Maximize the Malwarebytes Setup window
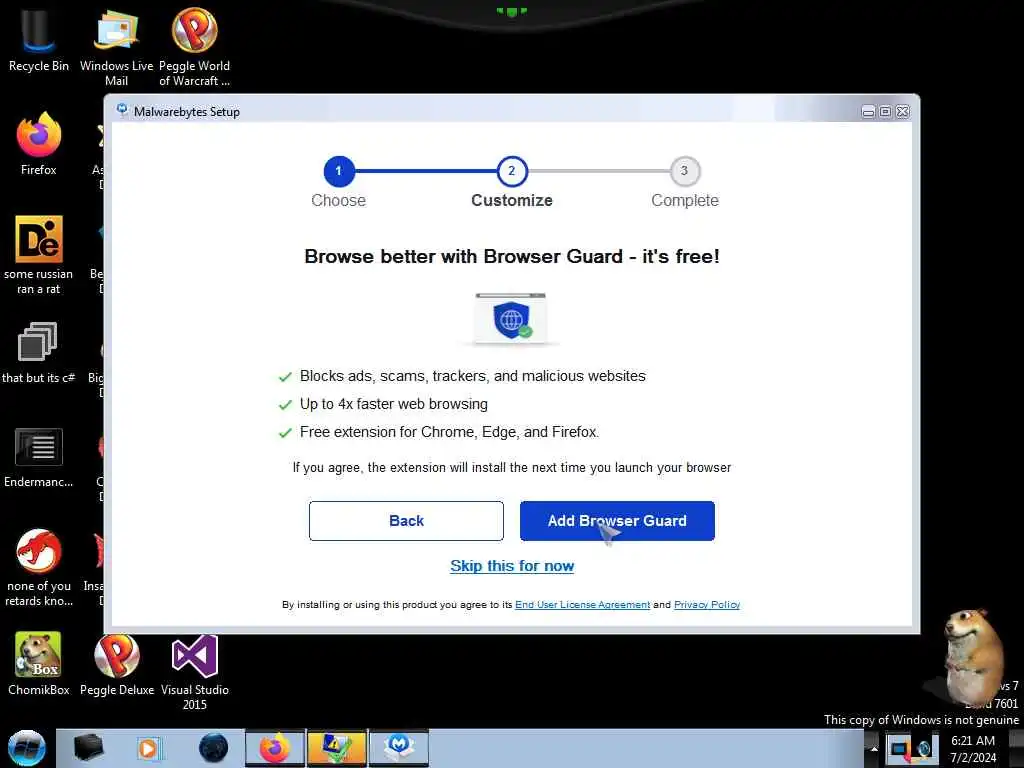The width and height of the screenshot is (1024, 768). [x=885, y=112]
